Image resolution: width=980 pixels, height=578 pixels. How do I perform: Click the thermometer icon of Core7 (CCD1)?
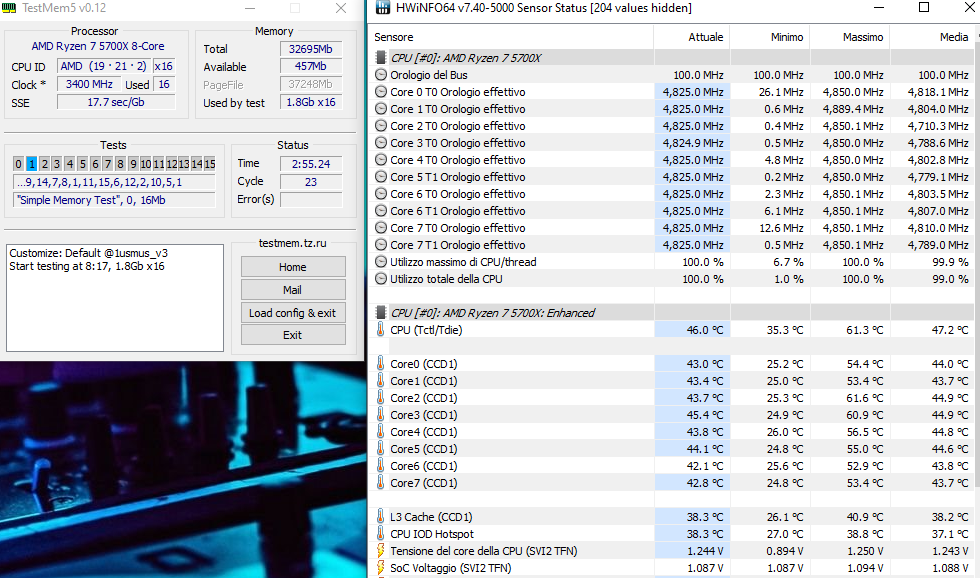pos(381,482)
